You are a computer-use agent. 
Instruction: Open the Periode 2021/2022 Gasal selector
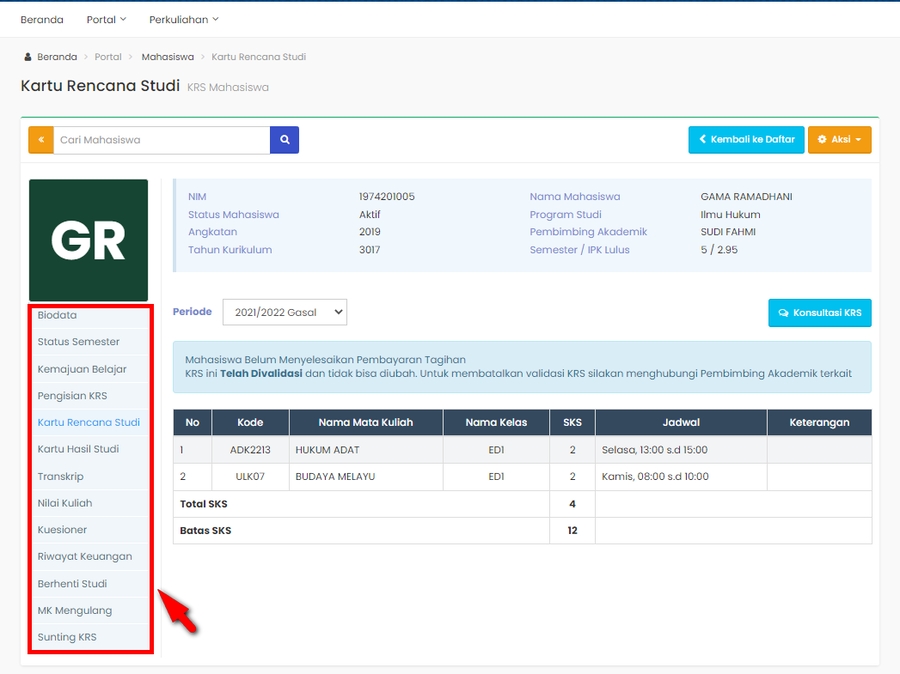click(x=284, y=312)
